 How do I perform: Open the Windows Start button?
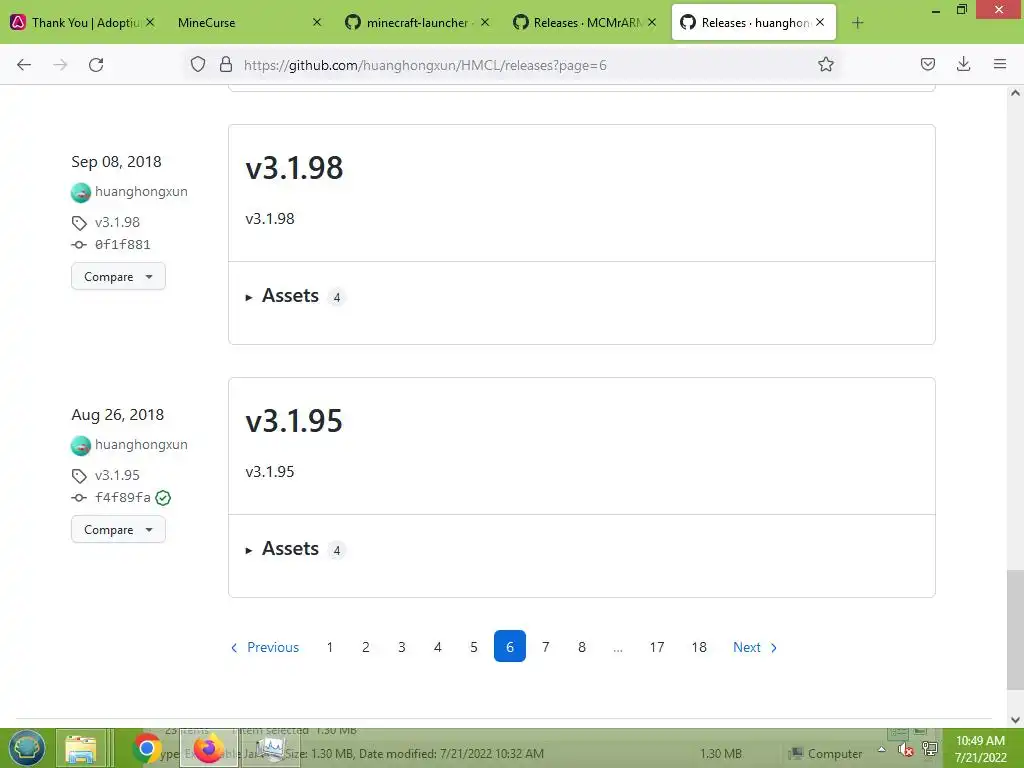[26, 748]
